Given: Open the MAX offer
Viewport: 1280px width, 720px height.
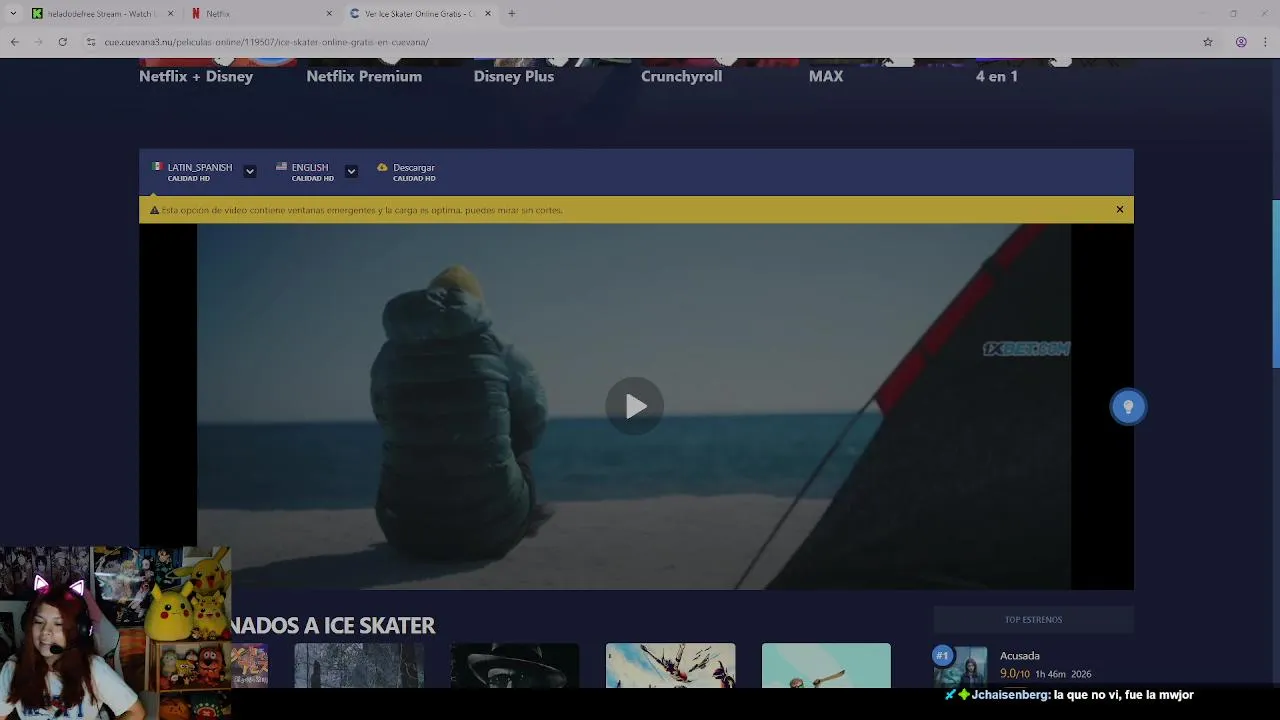Looking at the screenshot, I should (826, 76).
